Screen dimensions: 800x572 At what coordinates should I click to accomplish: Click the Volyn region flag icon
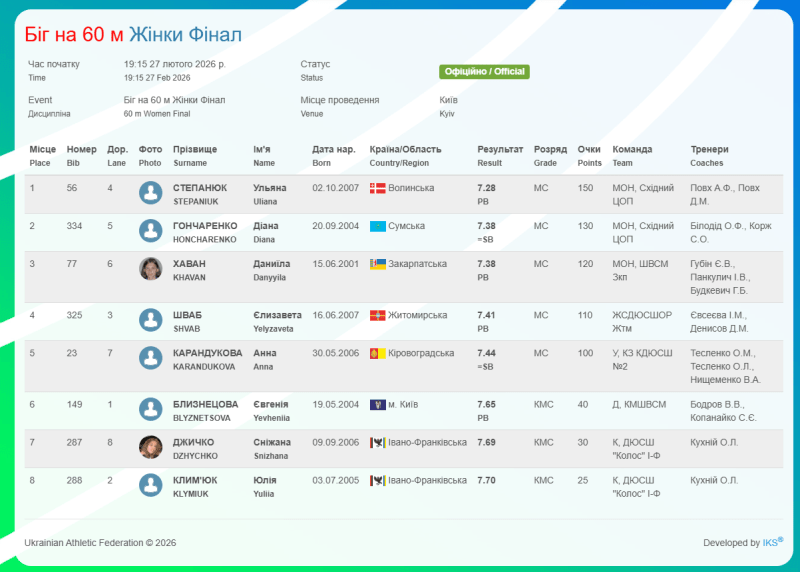click(377, 188)
